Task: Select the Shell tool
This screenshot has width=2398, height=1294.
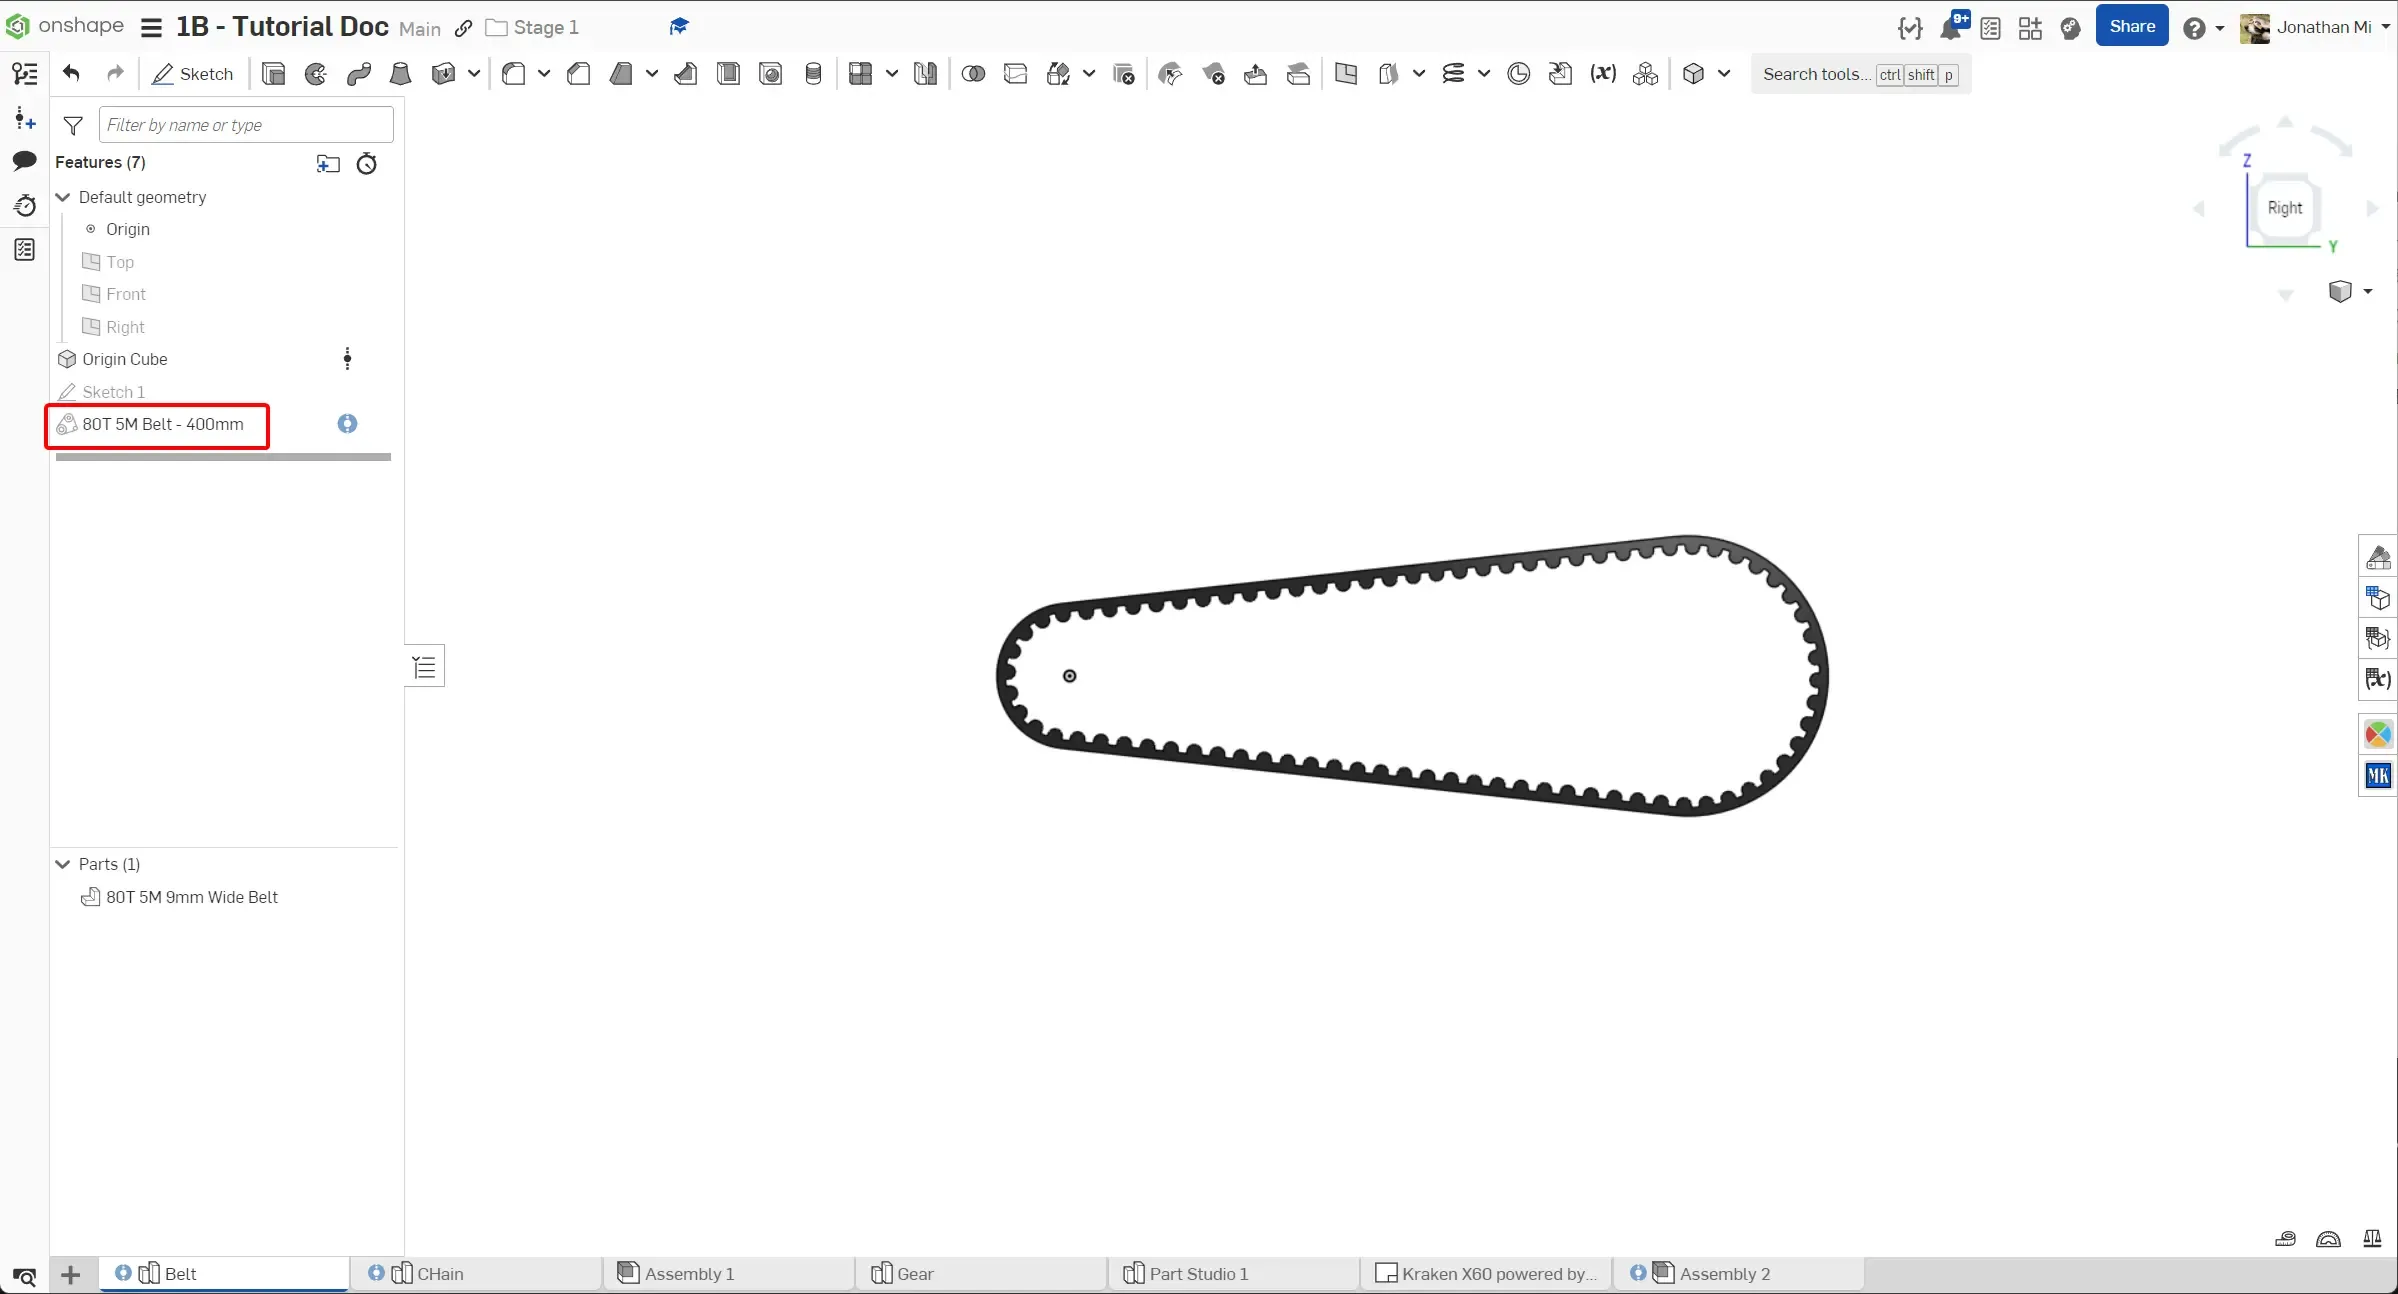Action: tap(728, 73)
